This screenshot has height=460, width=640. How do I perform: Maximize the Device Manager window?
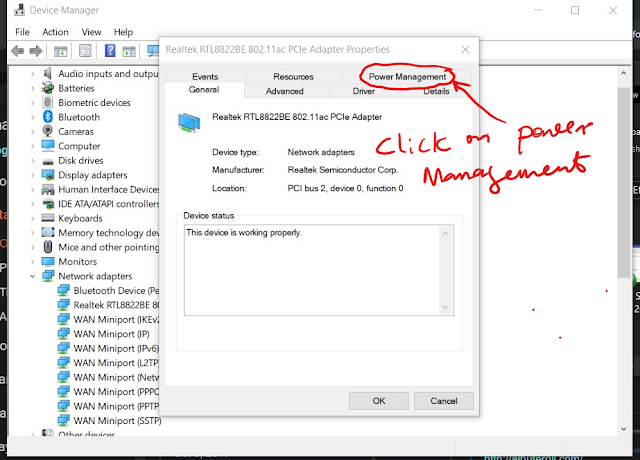575,10
